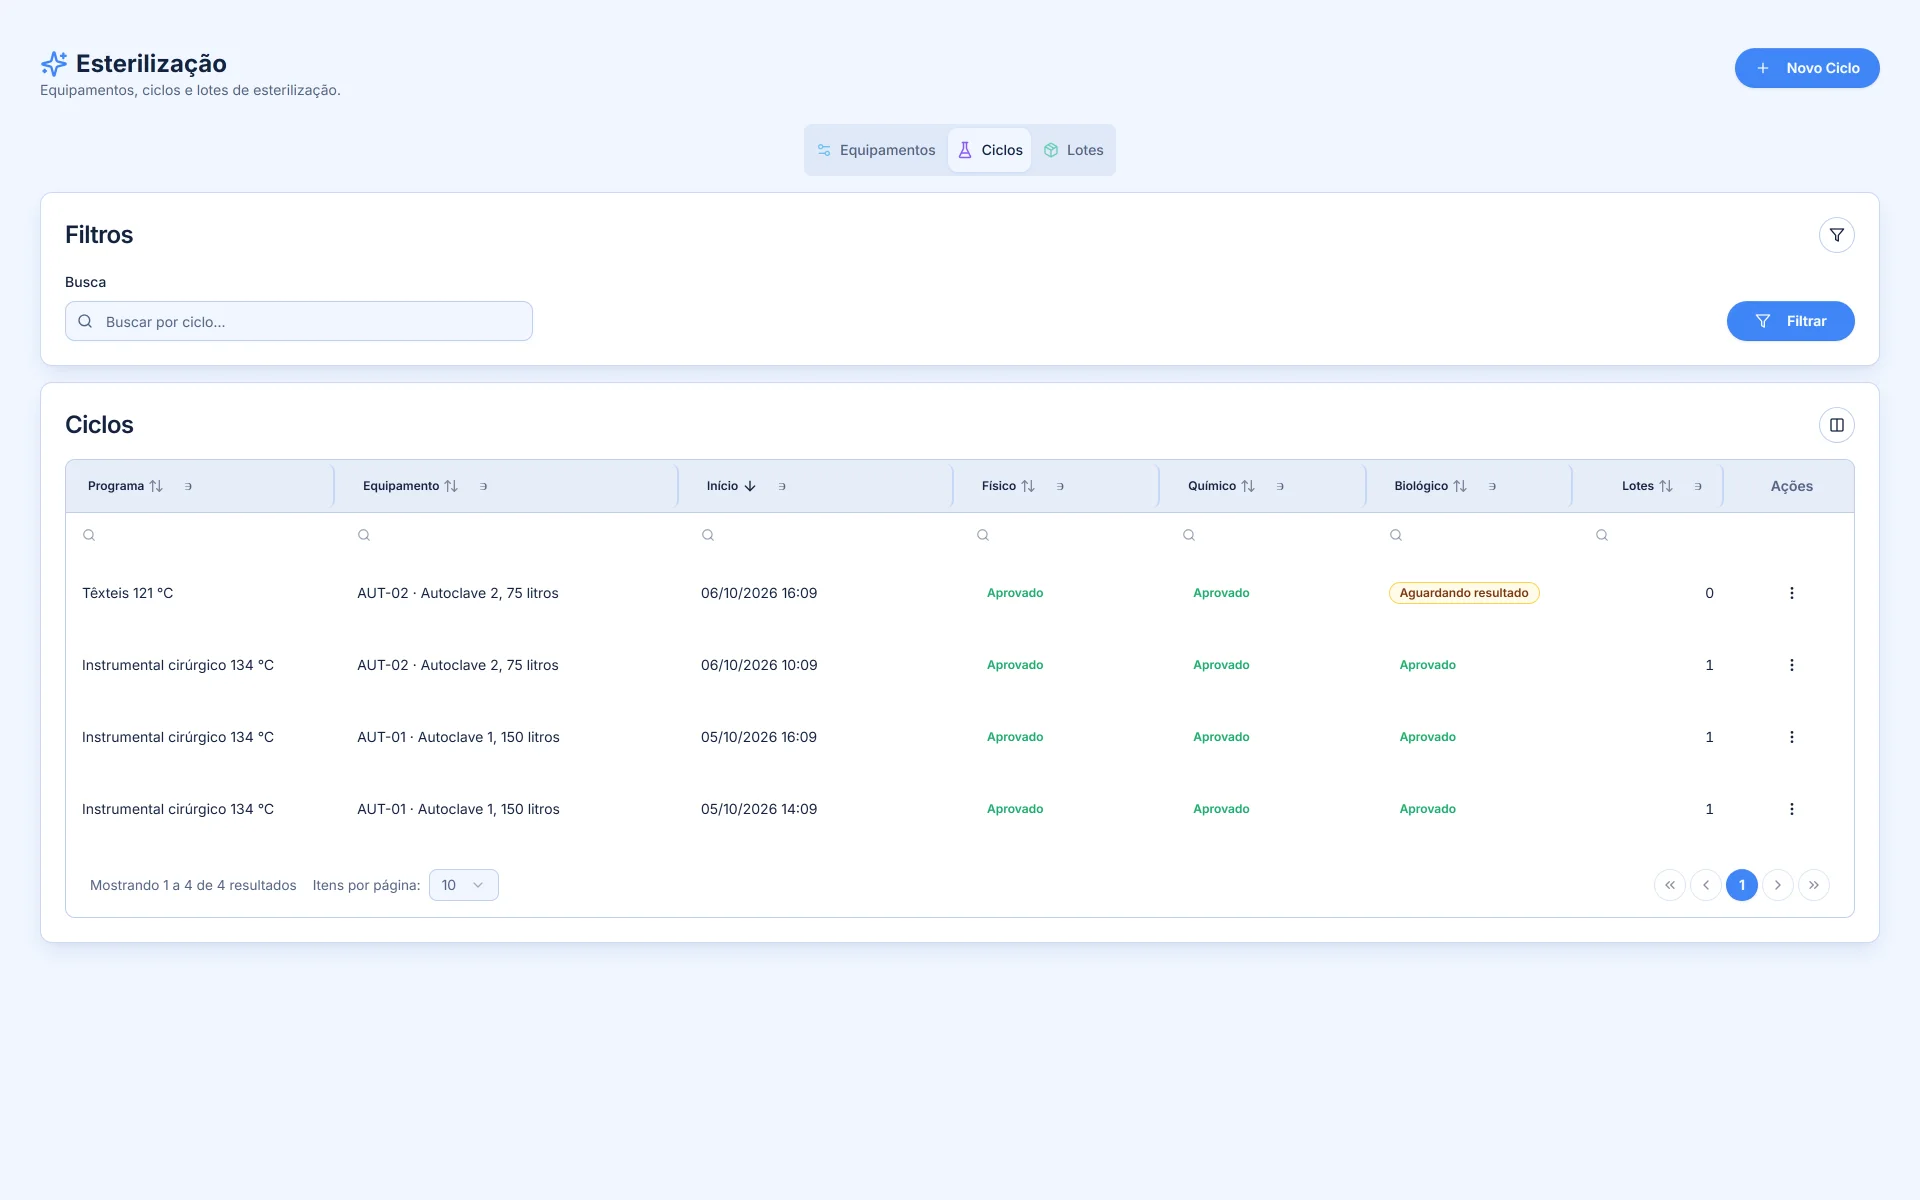Open actions menu for 05/10/2026 14:09 cycle
This screenshot has width=1920, height=1200.
click(1791, 809)
